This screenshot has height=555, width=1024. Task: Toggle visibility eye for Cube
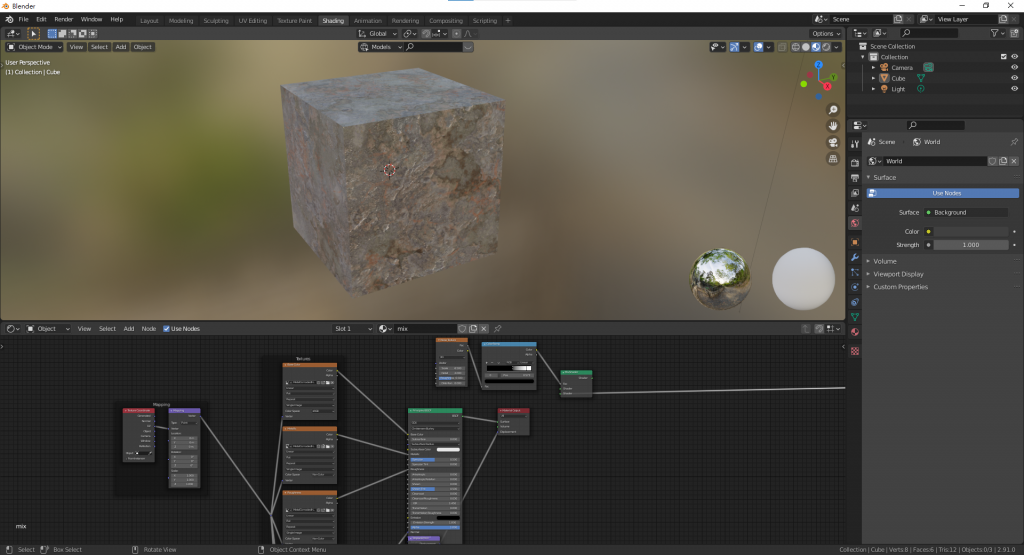[x=1014, y=78]
